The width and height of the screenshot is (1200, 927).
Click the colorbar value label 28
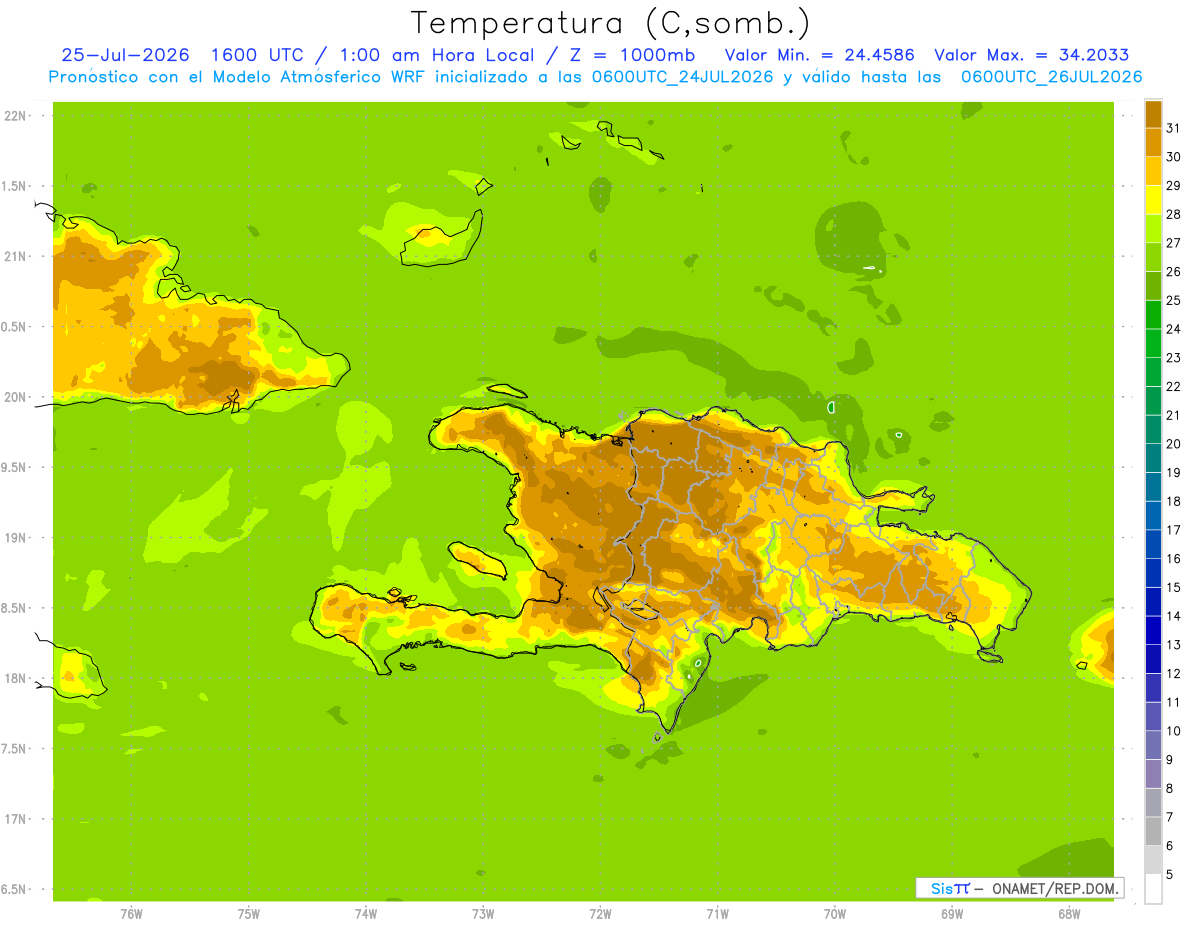[1173, 214]
